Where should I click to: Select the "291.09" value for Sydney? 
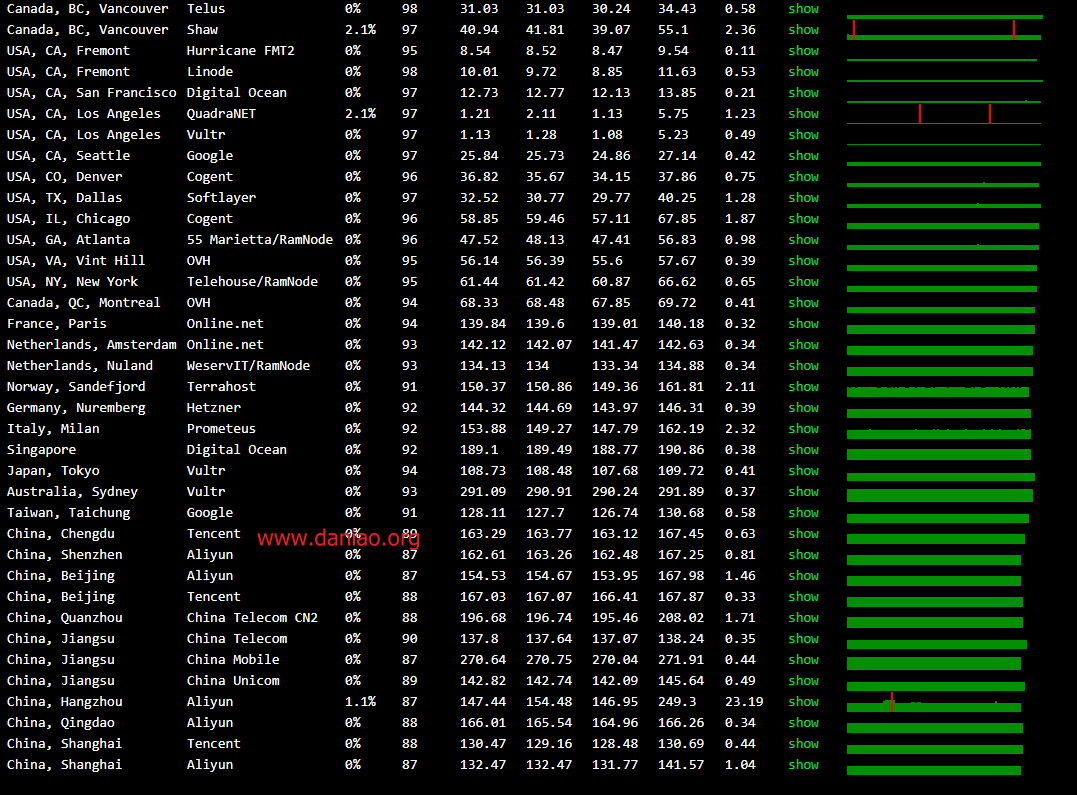(x=483, y=492)
